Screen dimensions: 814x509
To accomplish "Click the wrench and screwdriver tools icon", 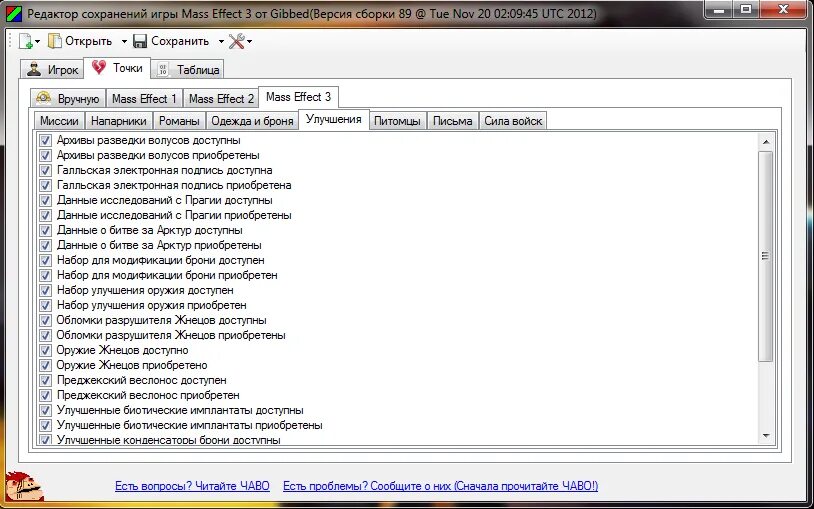I will [236, 41].
